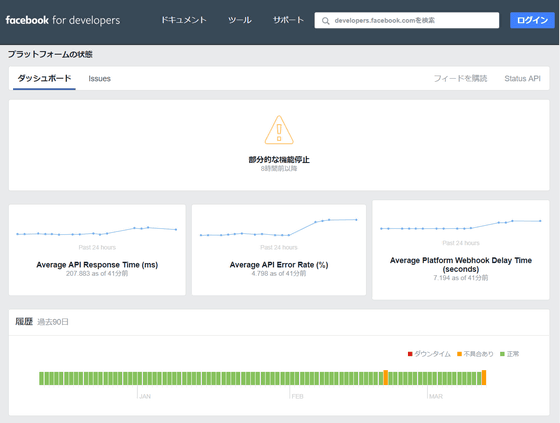
Task: Click the search magnifier icon
Action: click(325, 21)
